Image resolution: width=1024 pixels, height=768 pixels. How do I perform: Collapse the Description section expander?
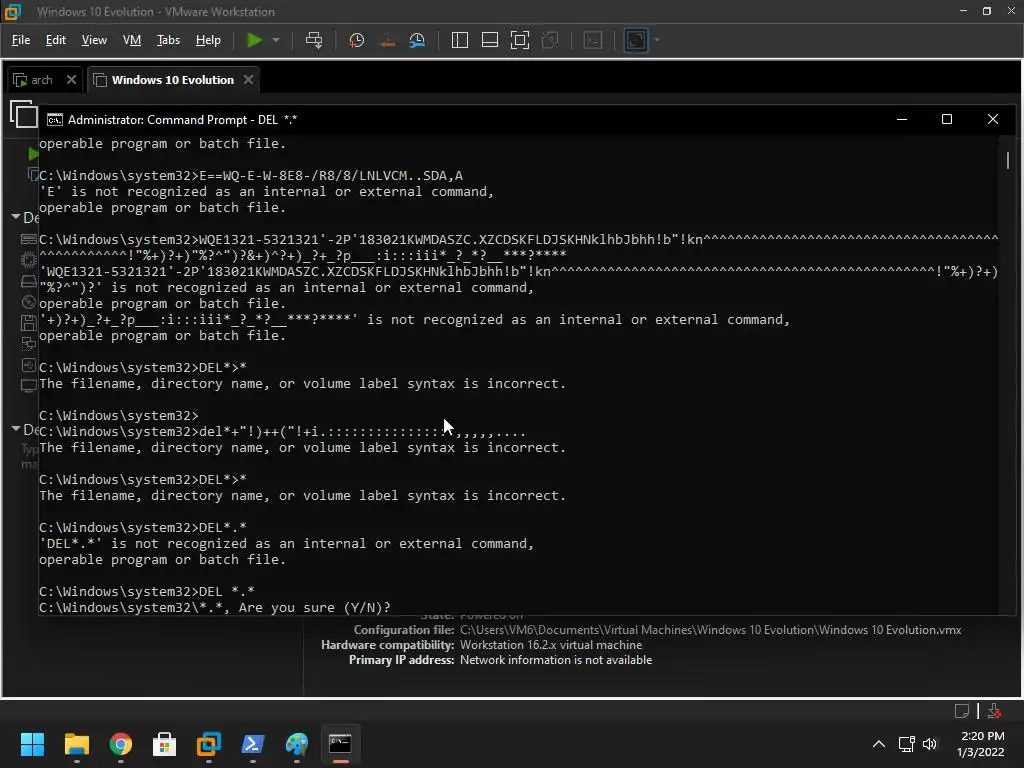(x=16, y=428)
